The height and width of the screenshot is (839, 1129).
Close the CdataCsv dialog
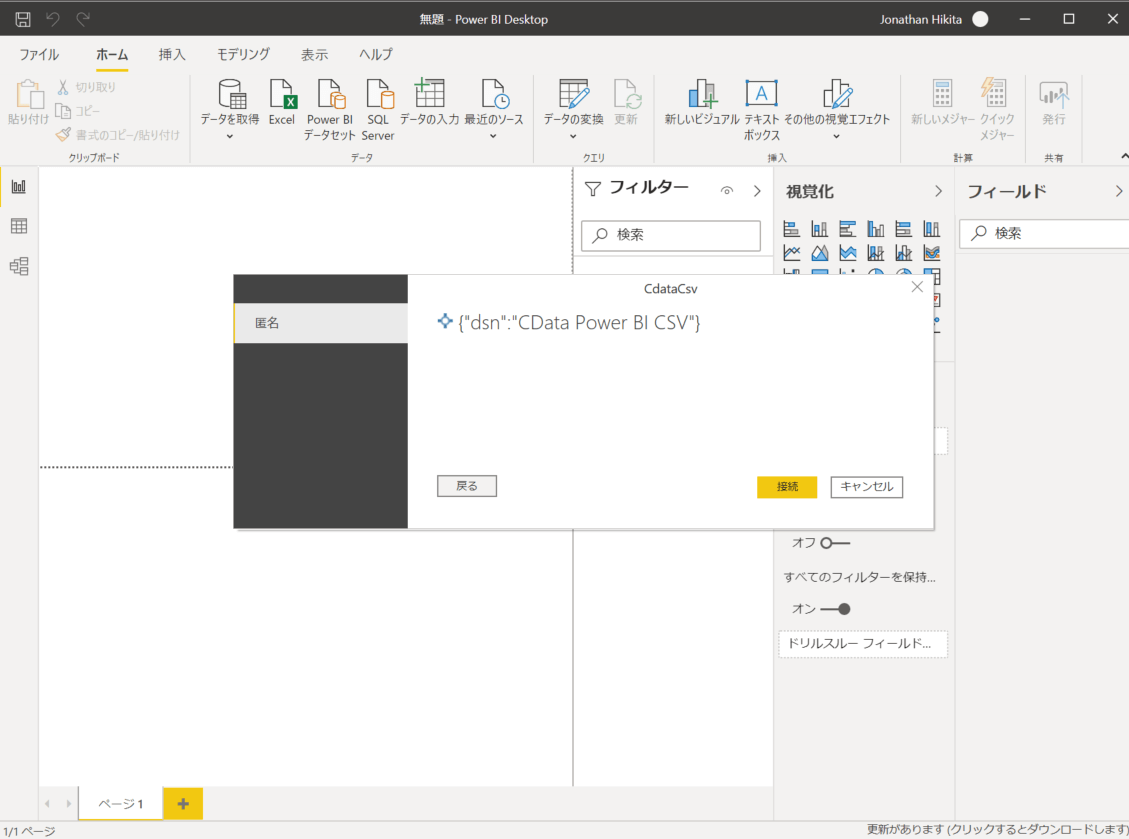pos(917,287)
